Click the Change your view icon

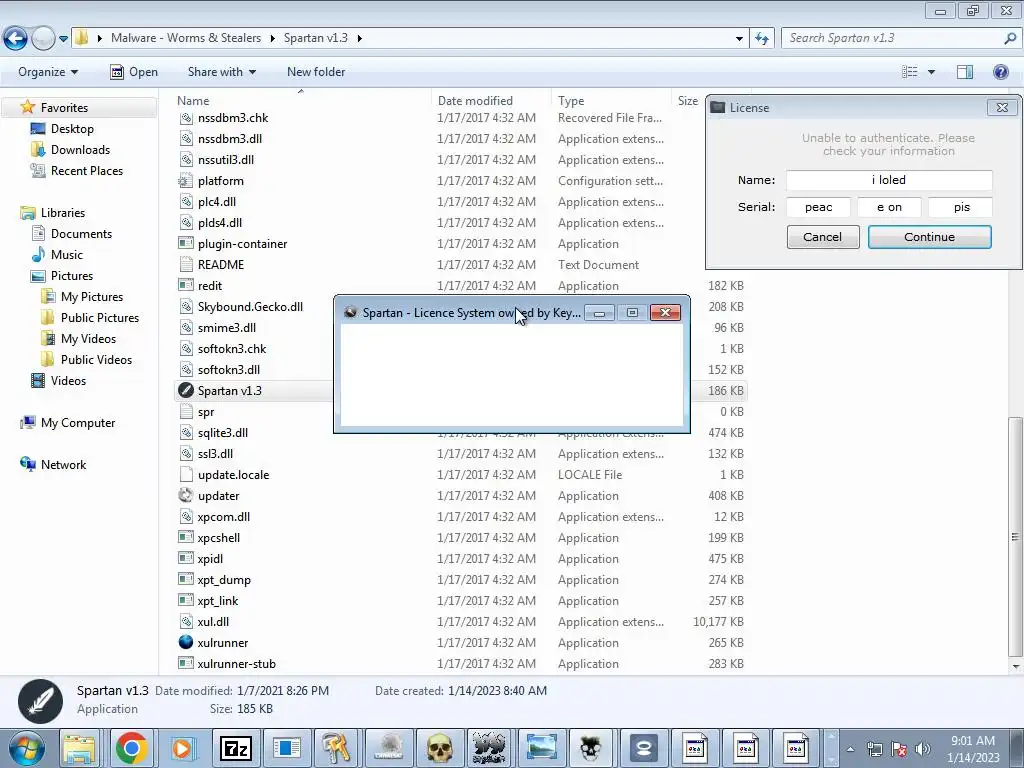click(910, 72)
